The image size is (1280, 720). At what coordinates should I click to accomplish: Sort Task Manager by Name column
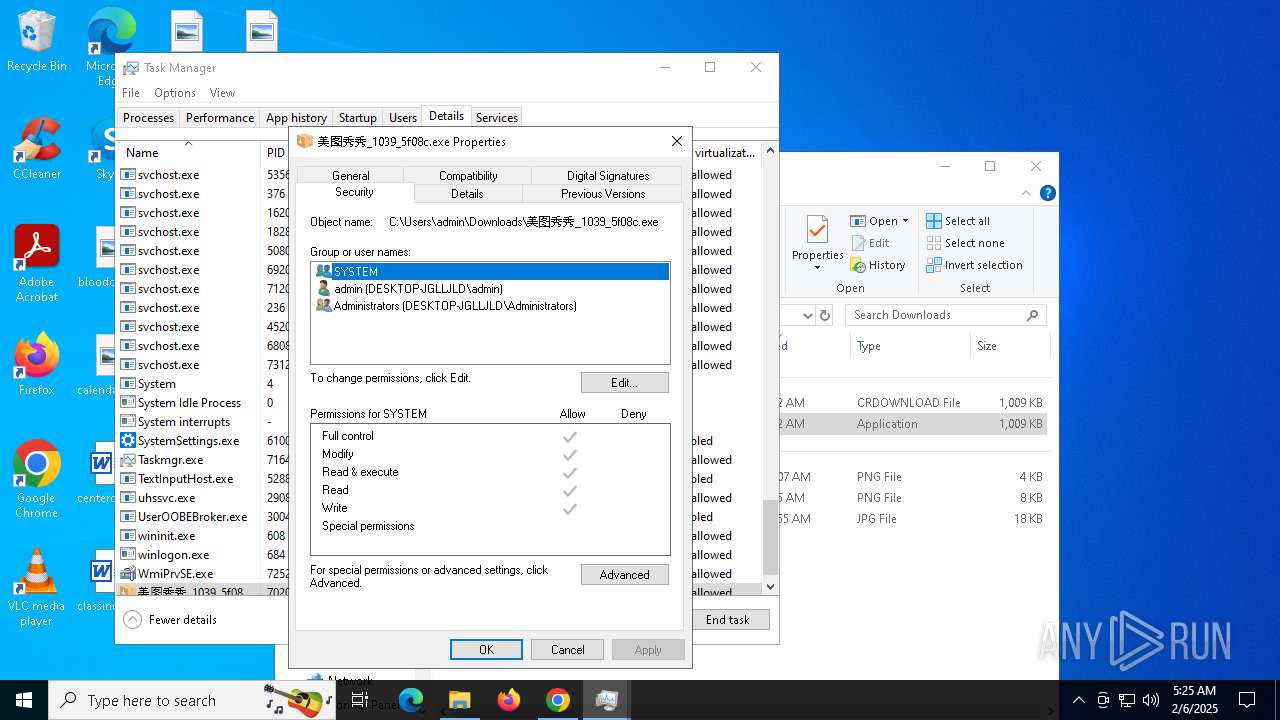188,153
